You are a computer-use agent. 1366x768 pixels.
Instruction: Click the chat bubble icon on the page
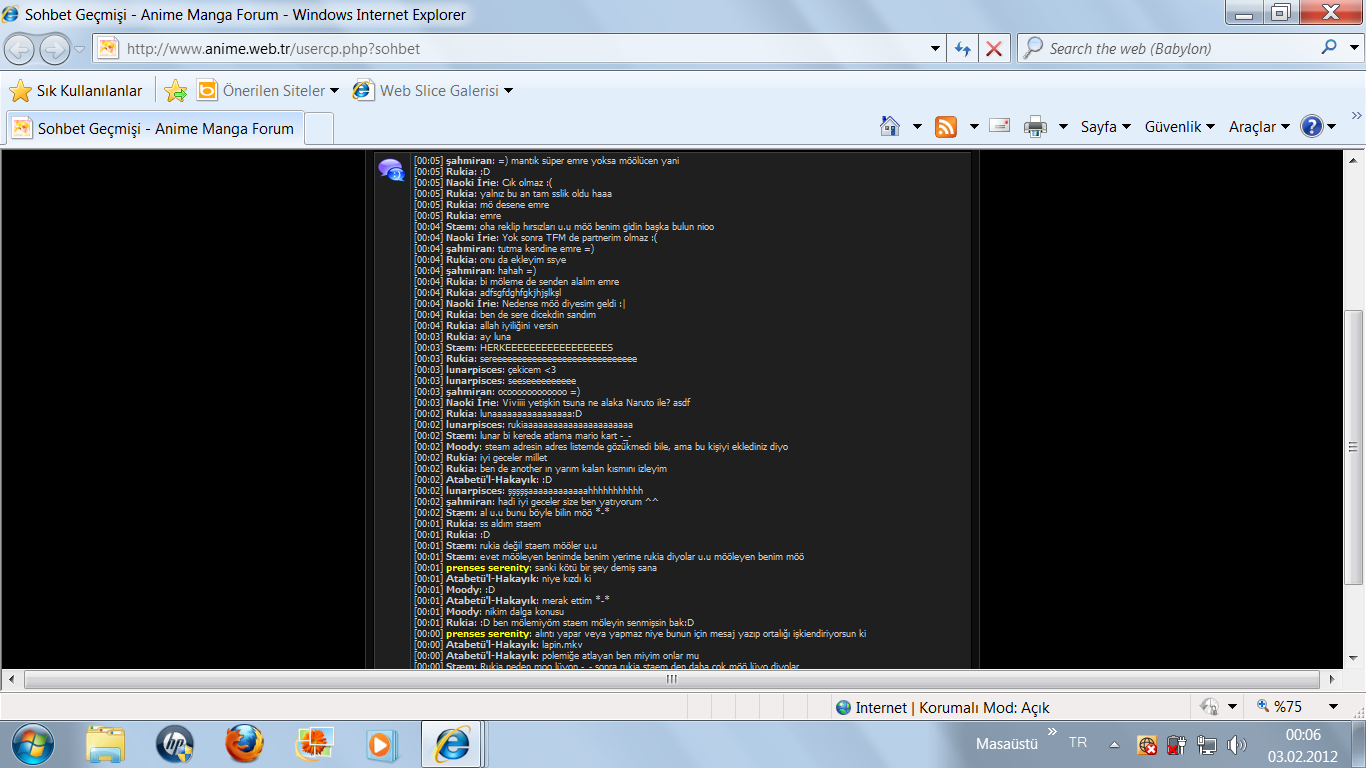pos(390,170)
